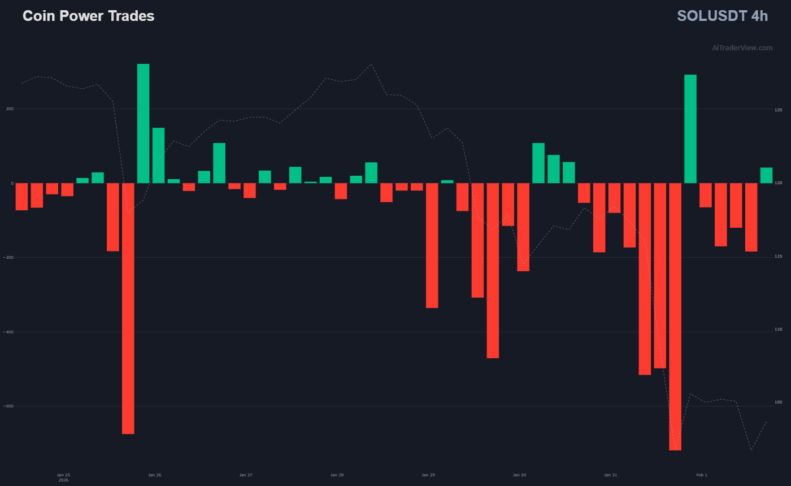The width and height of the screenshot is (791, 486).
Task: Select the Feb 1 date label on x-axis
Action: (701, 475)
